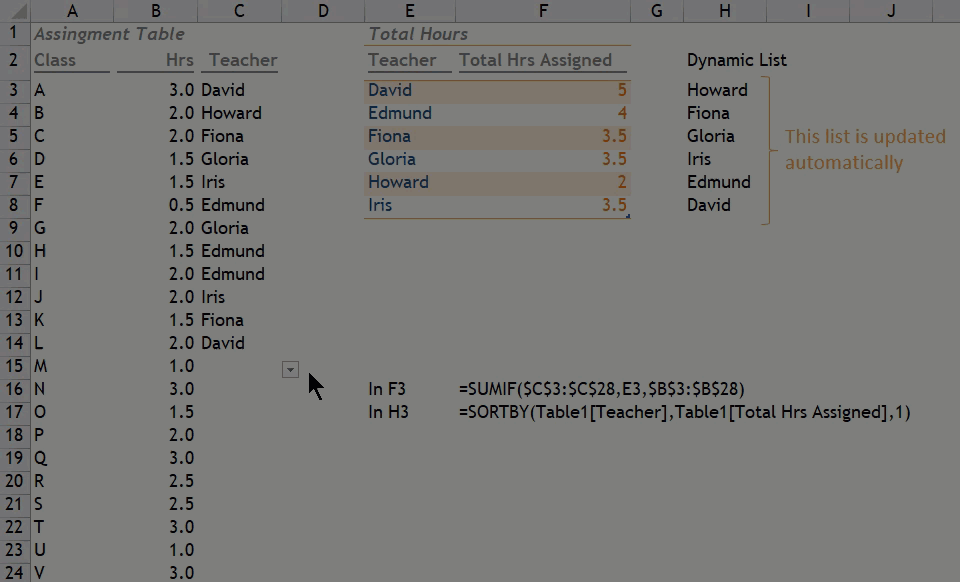The image size is (960, 582).
Task: Click David's total hours cell showing 5
Action: coord(543,90)
